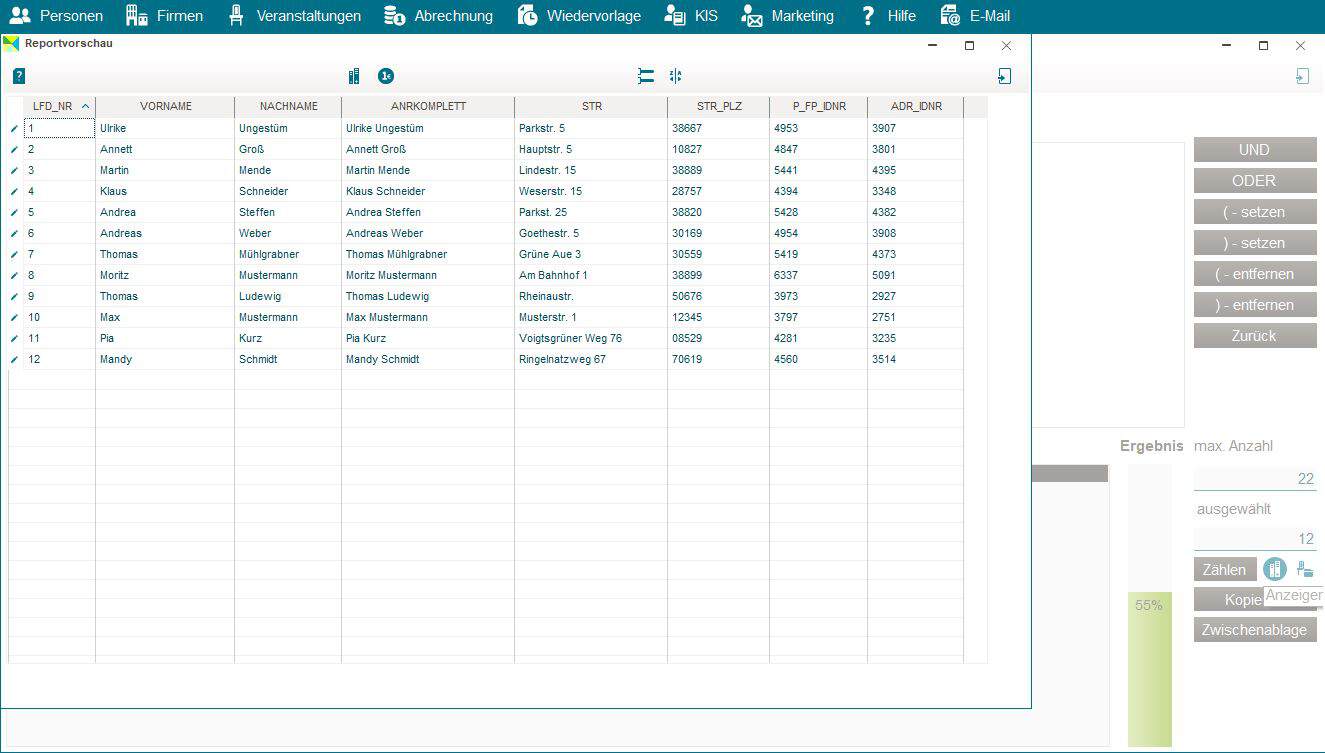The height and width of the screenshot is (753, 1325).
Task: Click the folder stamp icon right of Anzeigen
Action: tap(1305, 569)
